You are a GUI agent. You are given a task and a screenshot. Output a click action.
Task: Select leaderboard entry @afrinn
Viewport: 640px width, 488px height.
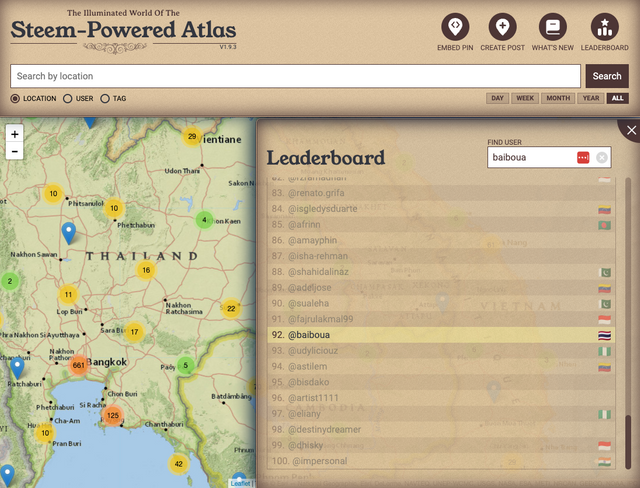tap(441, 224)
